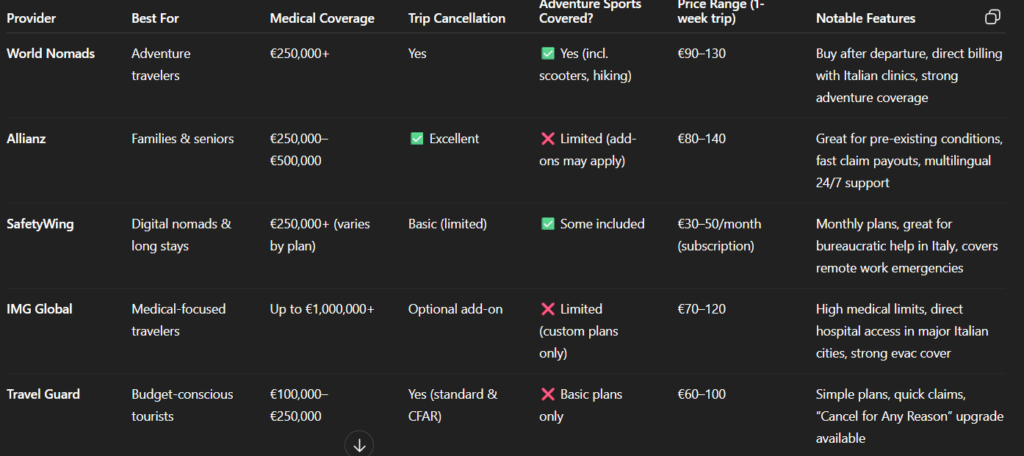The width and height of the screenshot is (1024, 456).
Task: Click IMG Global's high medical limits text
Action: 902,331
